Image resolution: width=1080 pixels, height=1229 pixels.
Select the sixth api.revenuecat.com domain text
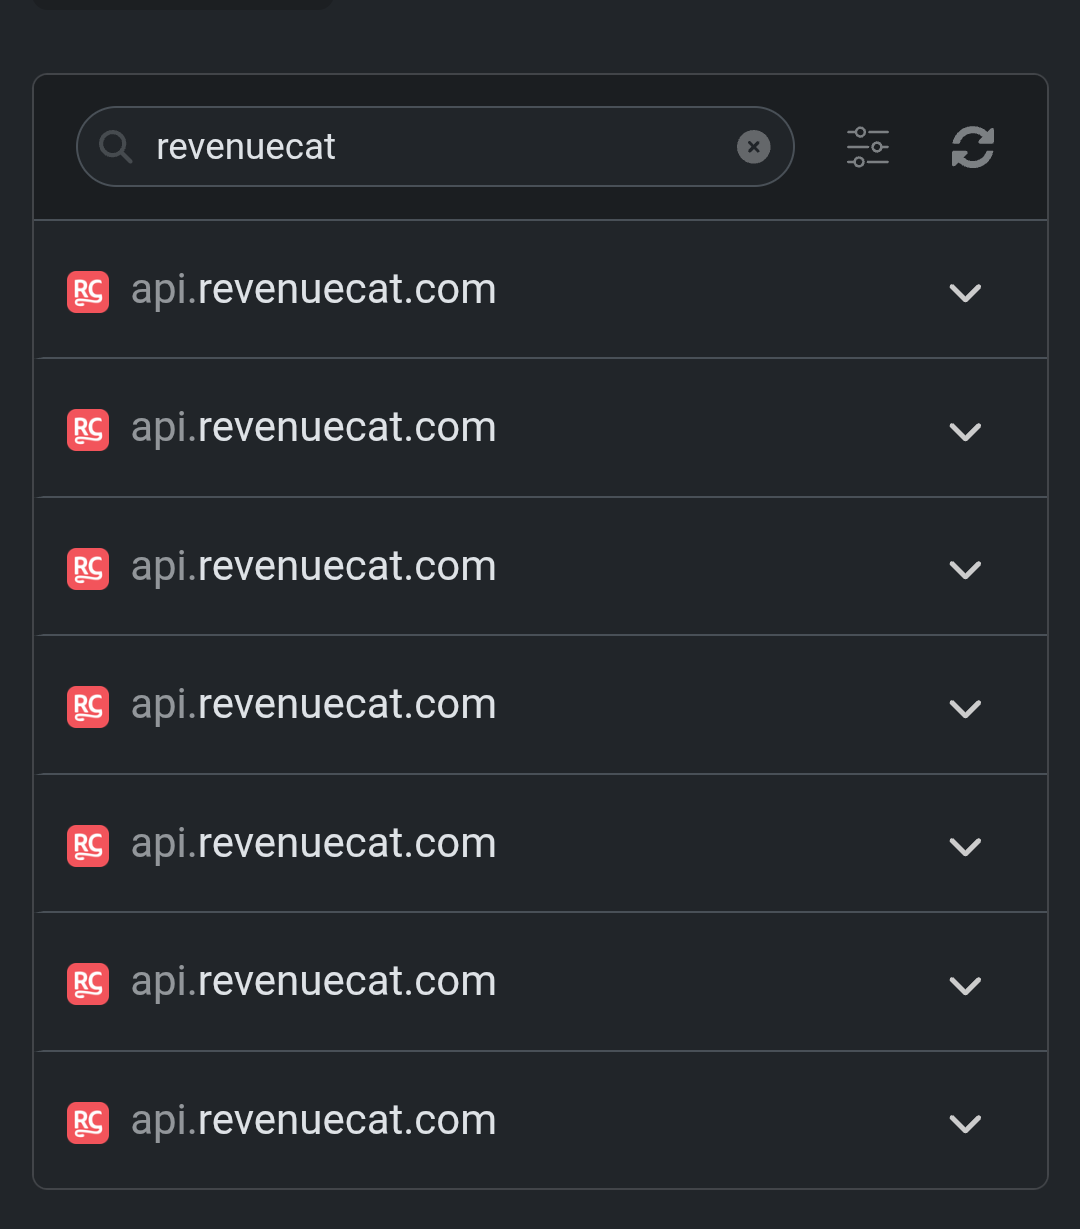coord(313,982)
